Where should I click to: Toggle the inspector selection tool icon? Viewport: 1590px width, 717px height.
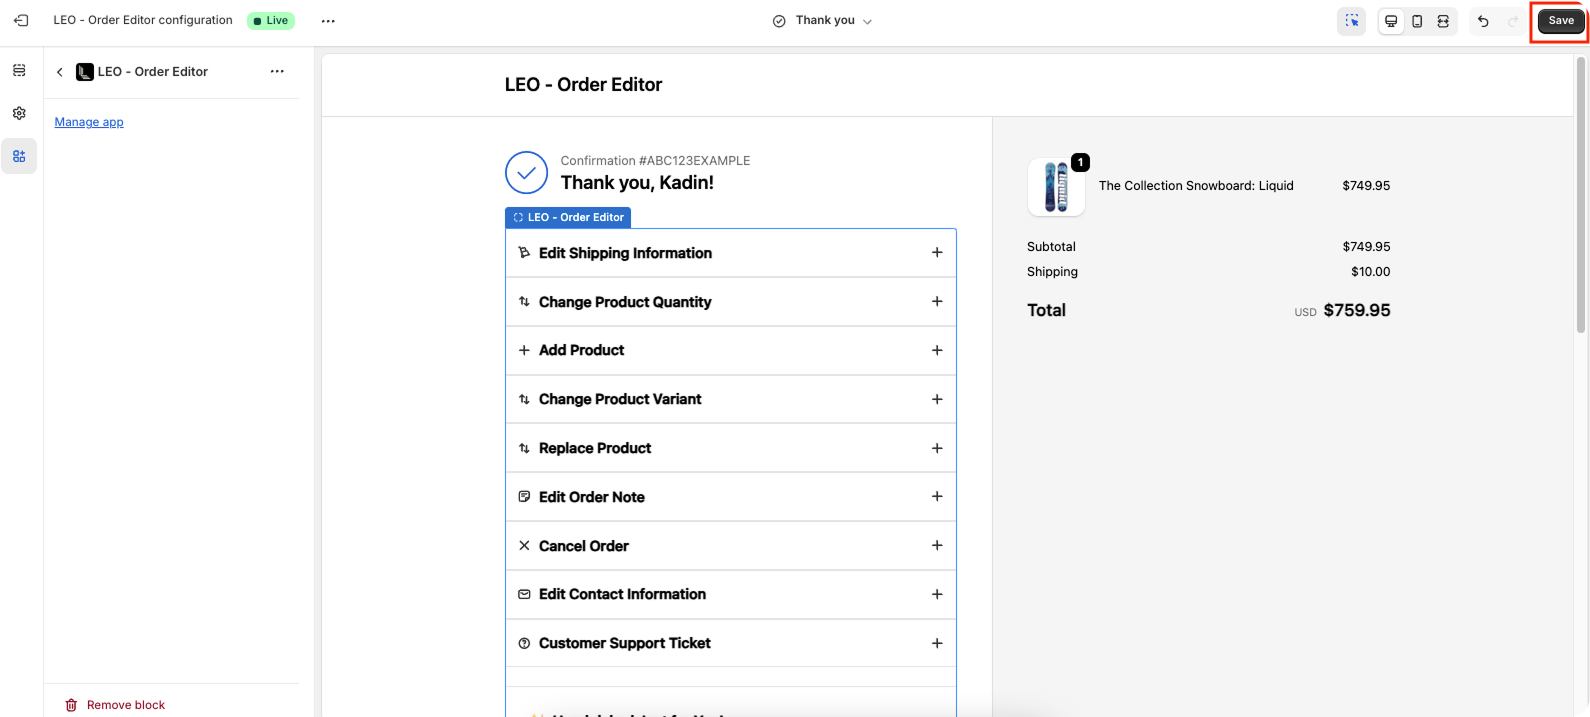coord(1352,21)
